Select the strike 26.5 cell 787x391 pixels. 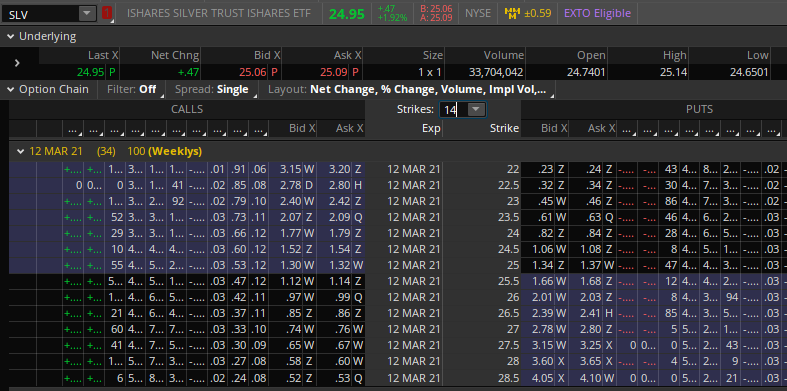[481, 314]
